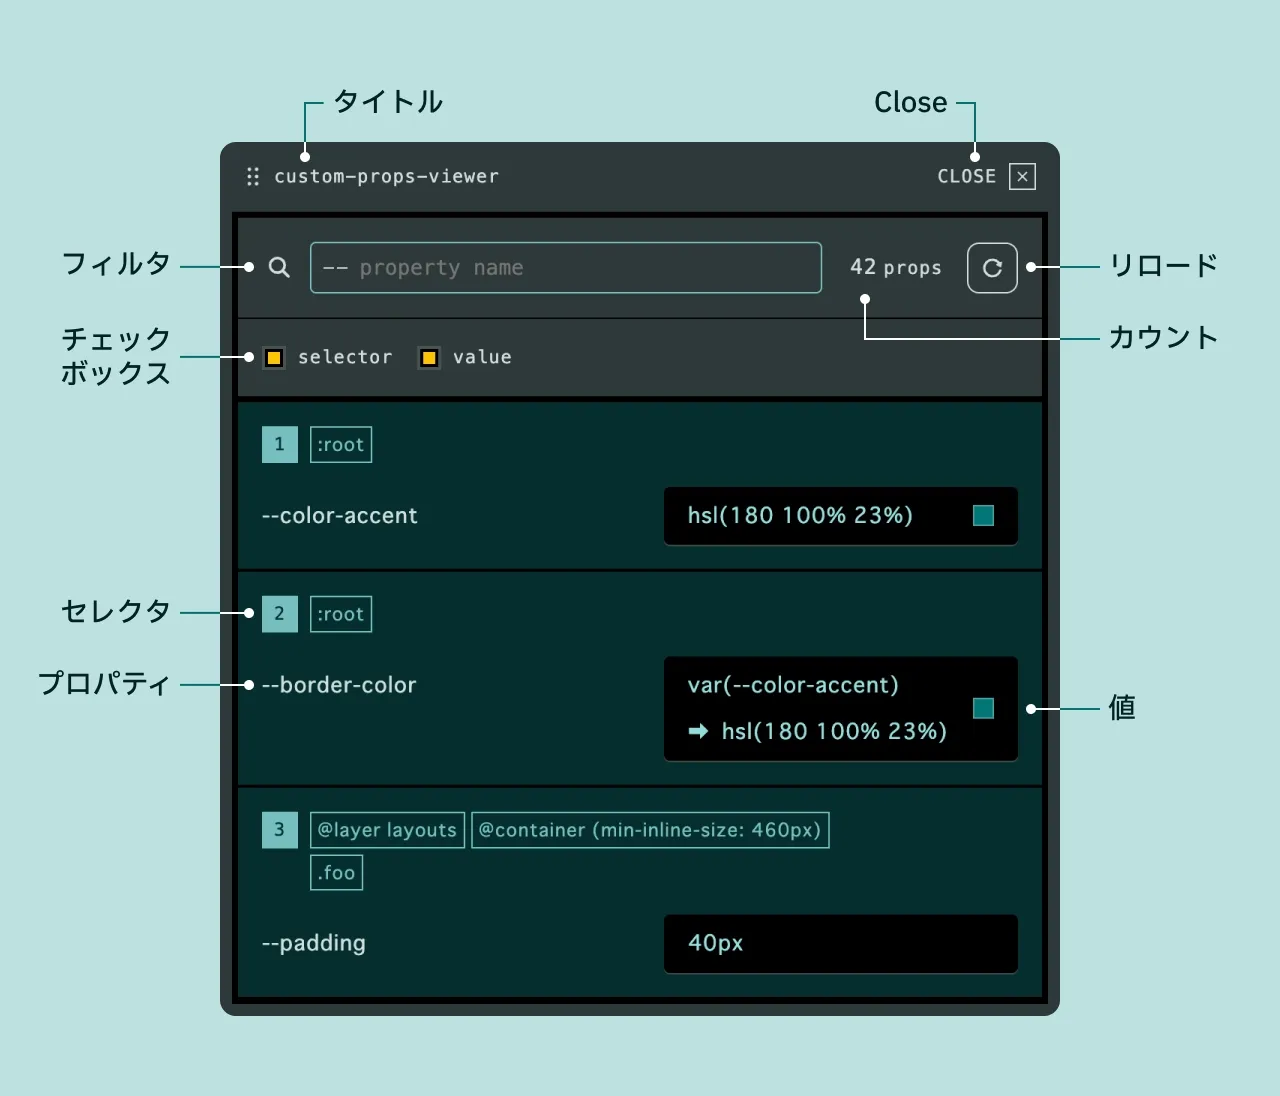Click the X icon next to CLOSE
1280x1096 pixels.
1022,176
